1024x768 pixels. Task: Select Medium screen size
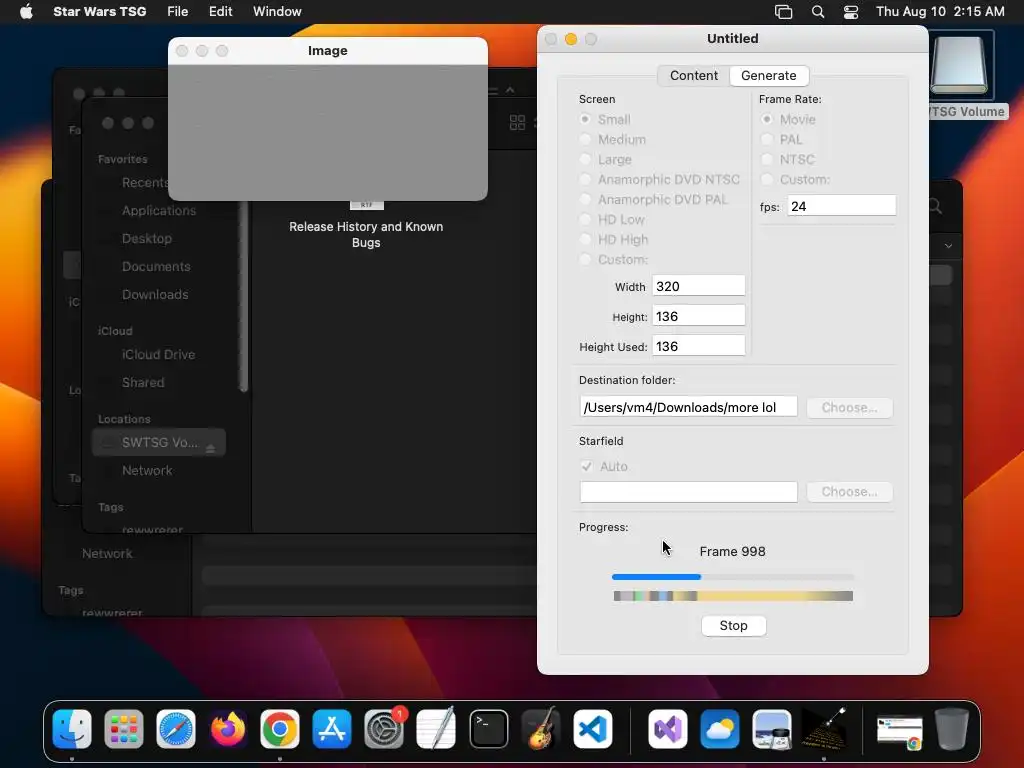pyautogui.click(x=585, y=140)
